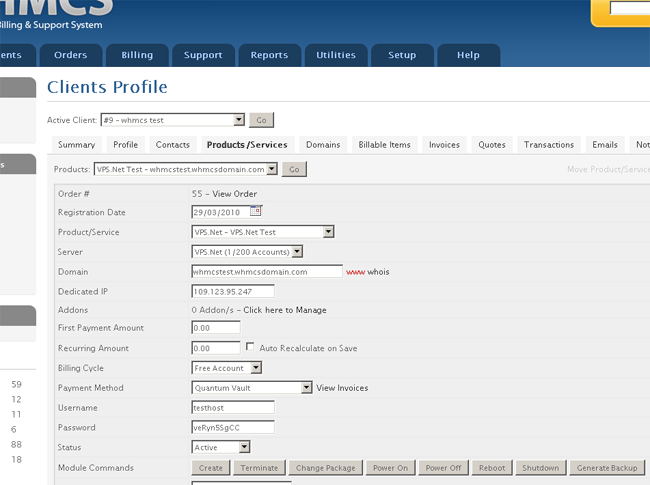Open the View Order link
This screenshot has width=650, height=485.
(x=235, y=194)
